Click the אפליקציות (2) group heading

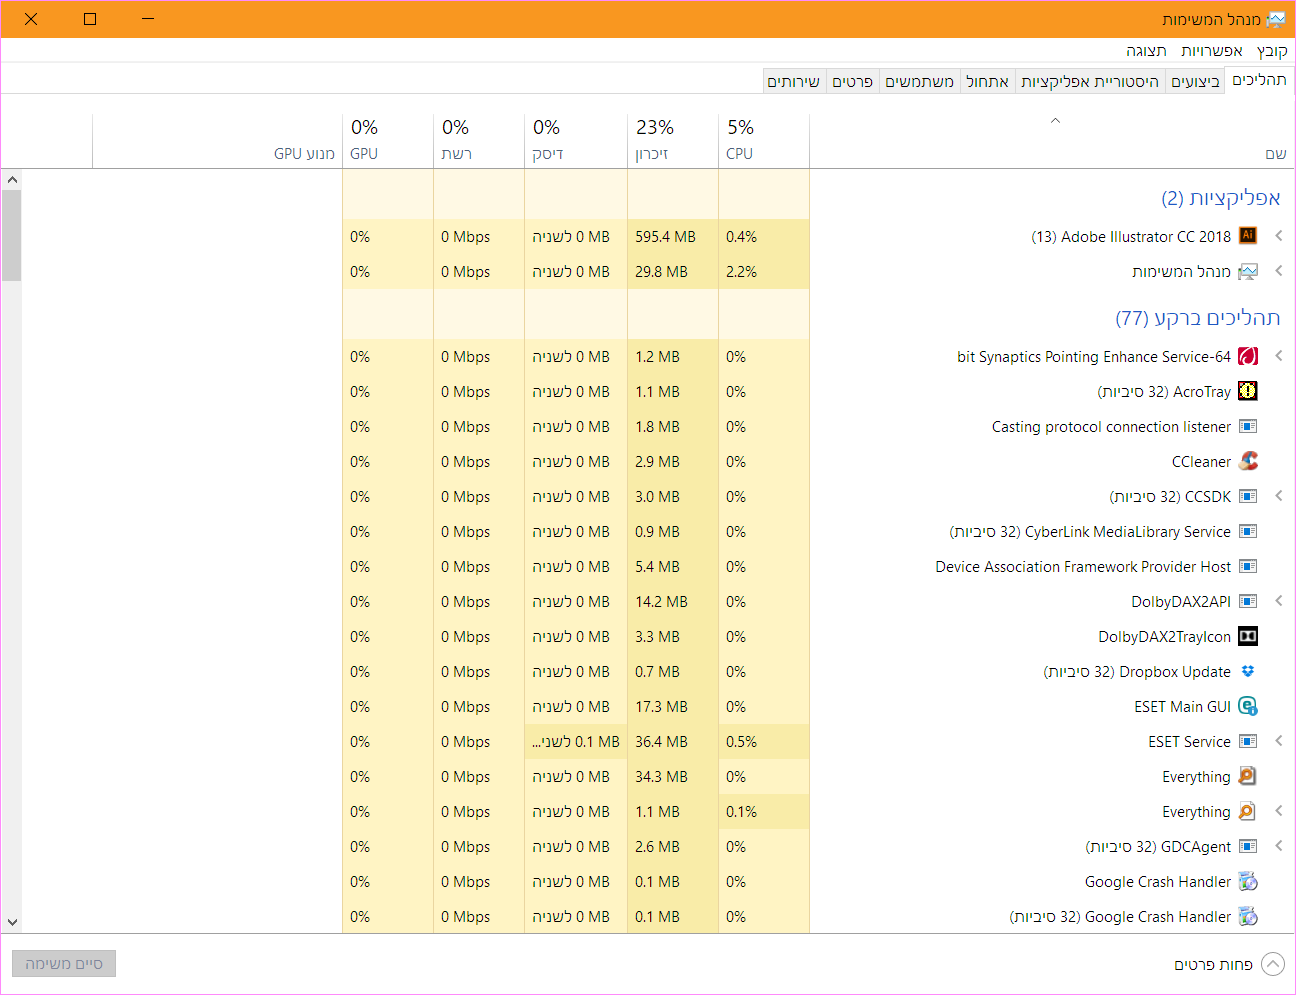coord(1221,198)
